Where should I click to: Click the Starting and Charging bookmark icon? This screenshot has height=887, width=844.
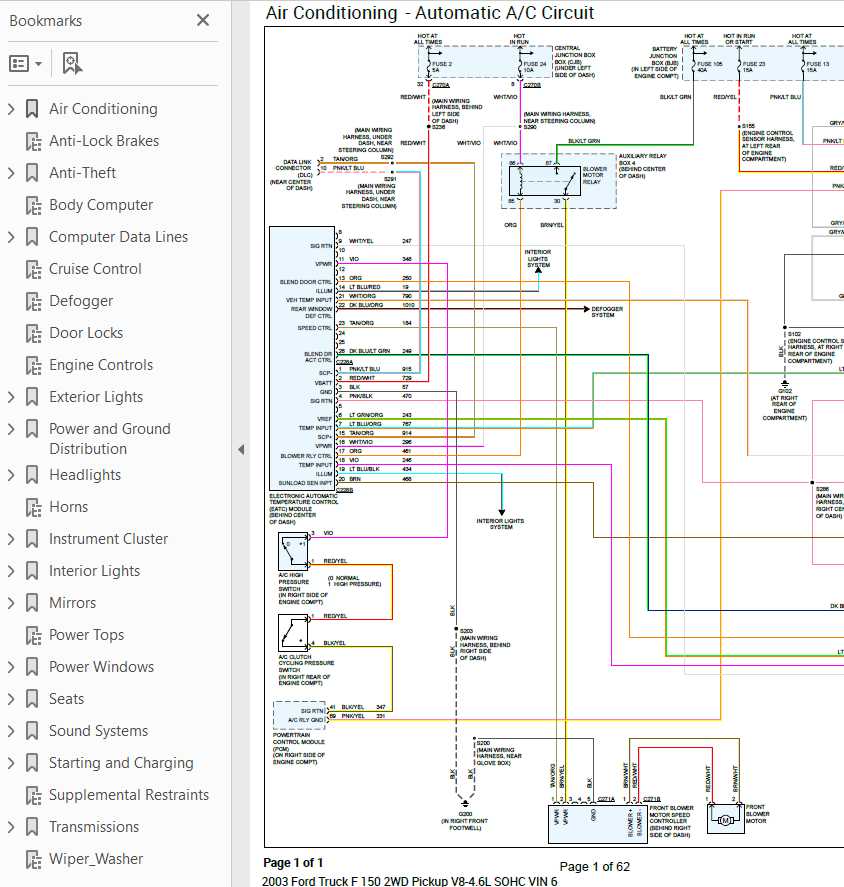32,763
